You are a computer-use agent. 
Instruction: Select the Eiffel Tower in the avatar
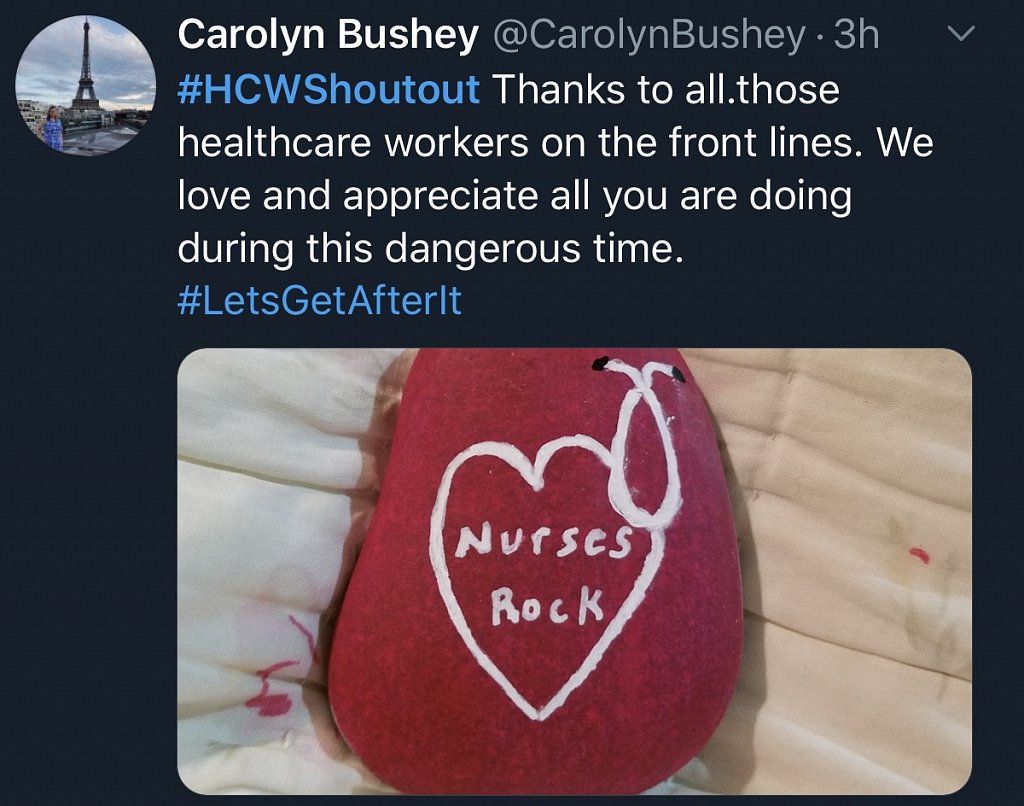(x=85, y=65)
